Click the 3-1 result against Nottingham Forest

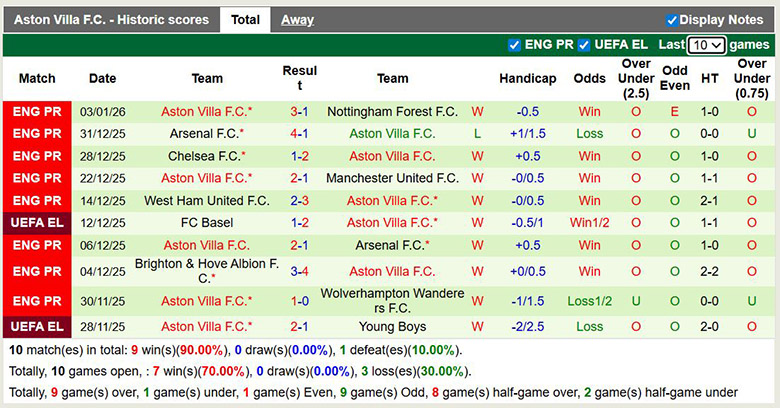299,111
